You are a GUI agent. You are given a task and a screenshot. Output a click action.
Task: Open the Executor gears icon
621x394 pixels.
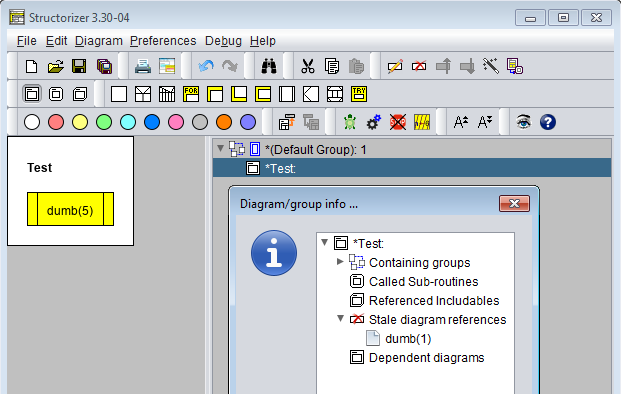pyautogui.click(x=373, y=122)
